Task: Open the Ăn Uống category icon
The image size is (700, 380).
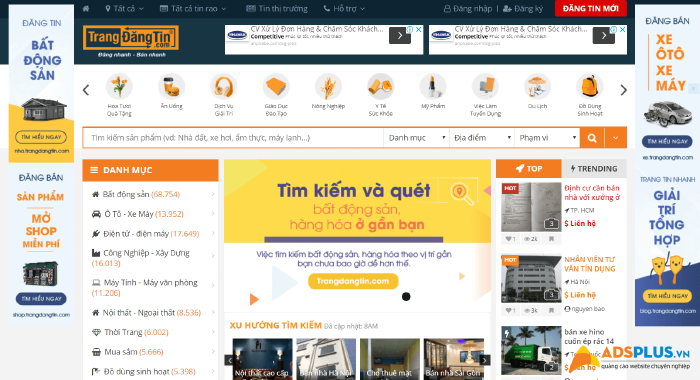Action: [x=171, y=86]
